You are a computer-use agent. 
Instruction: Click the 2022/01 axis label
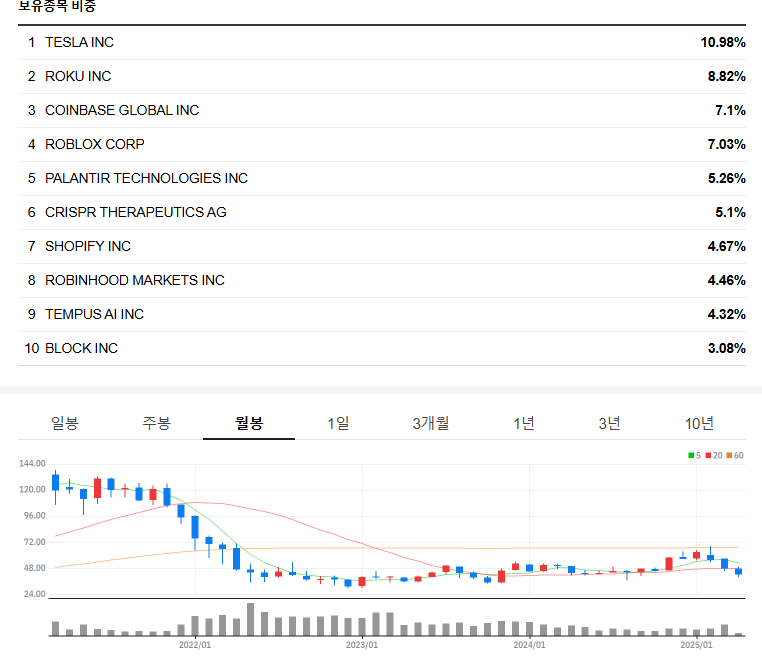(195, 645)
